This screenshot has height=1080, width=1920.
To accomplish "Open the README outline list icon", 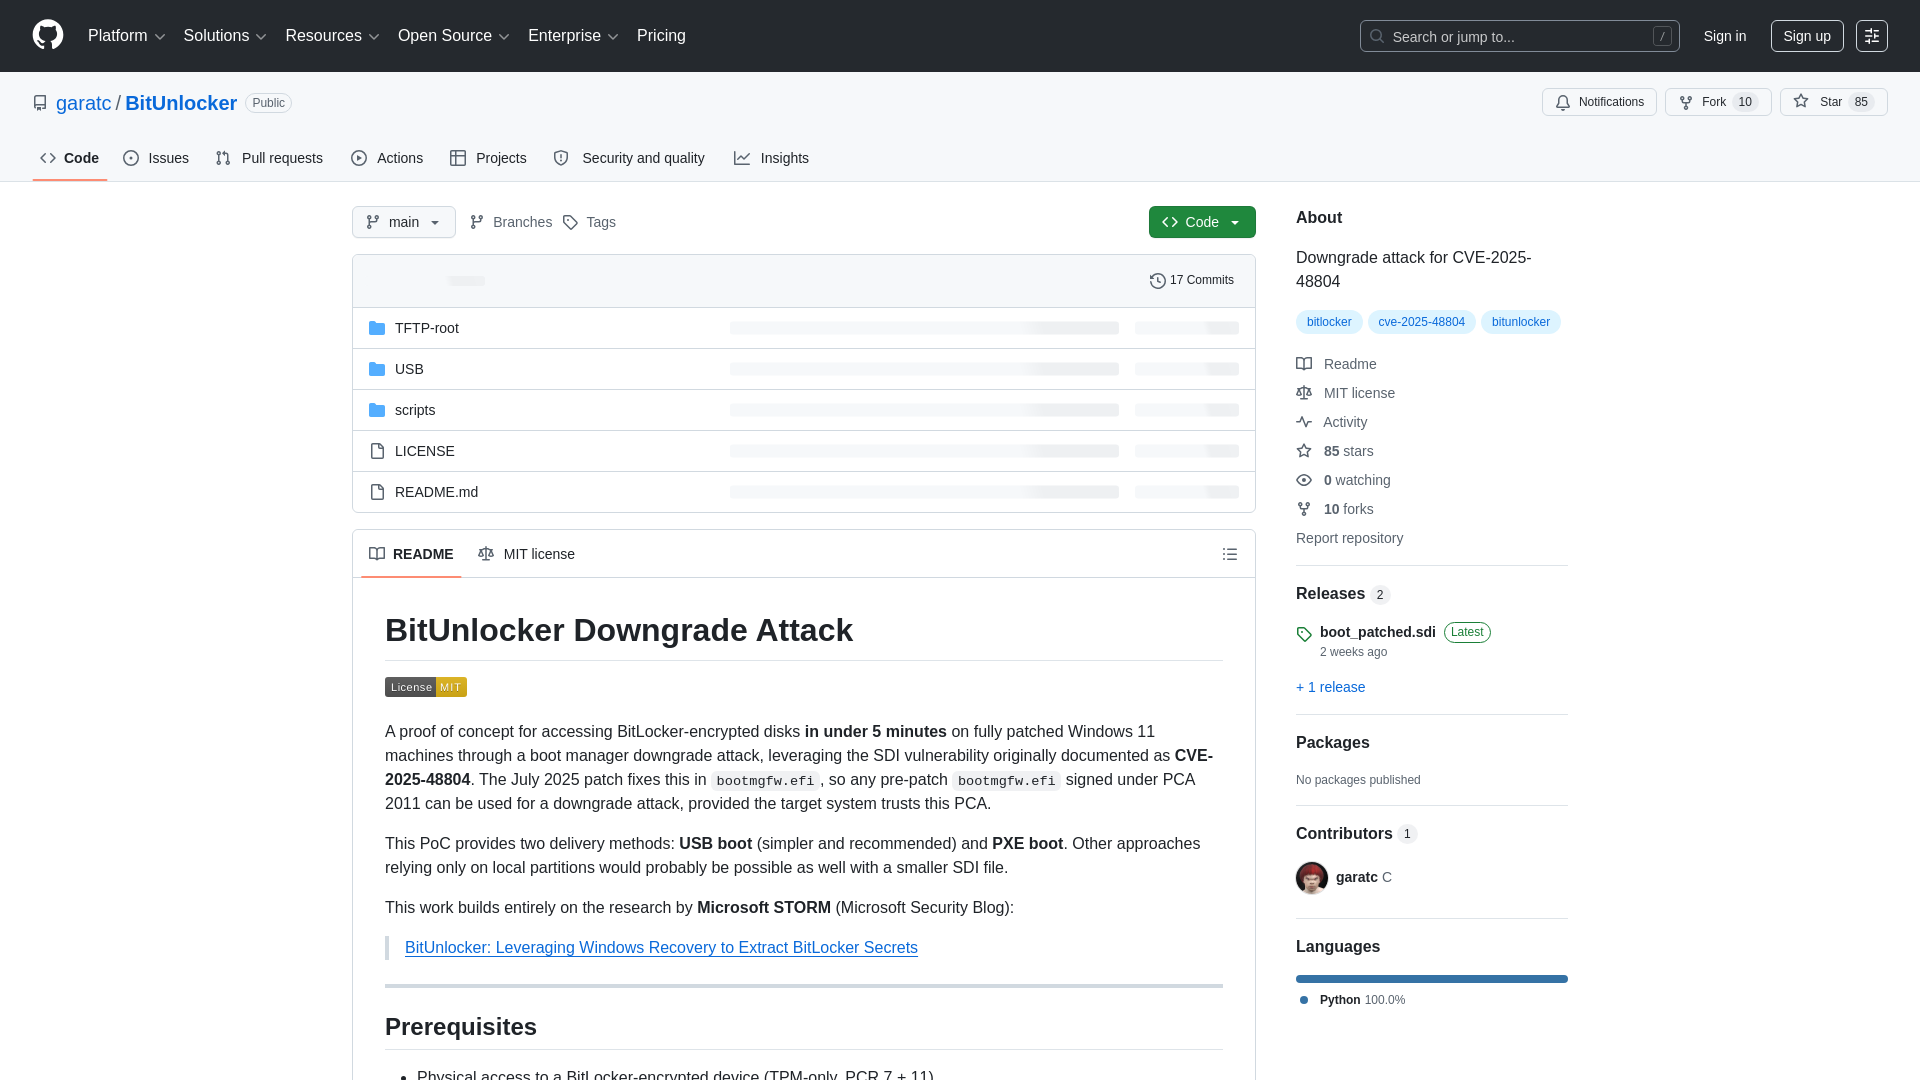I will point(1230,554).
